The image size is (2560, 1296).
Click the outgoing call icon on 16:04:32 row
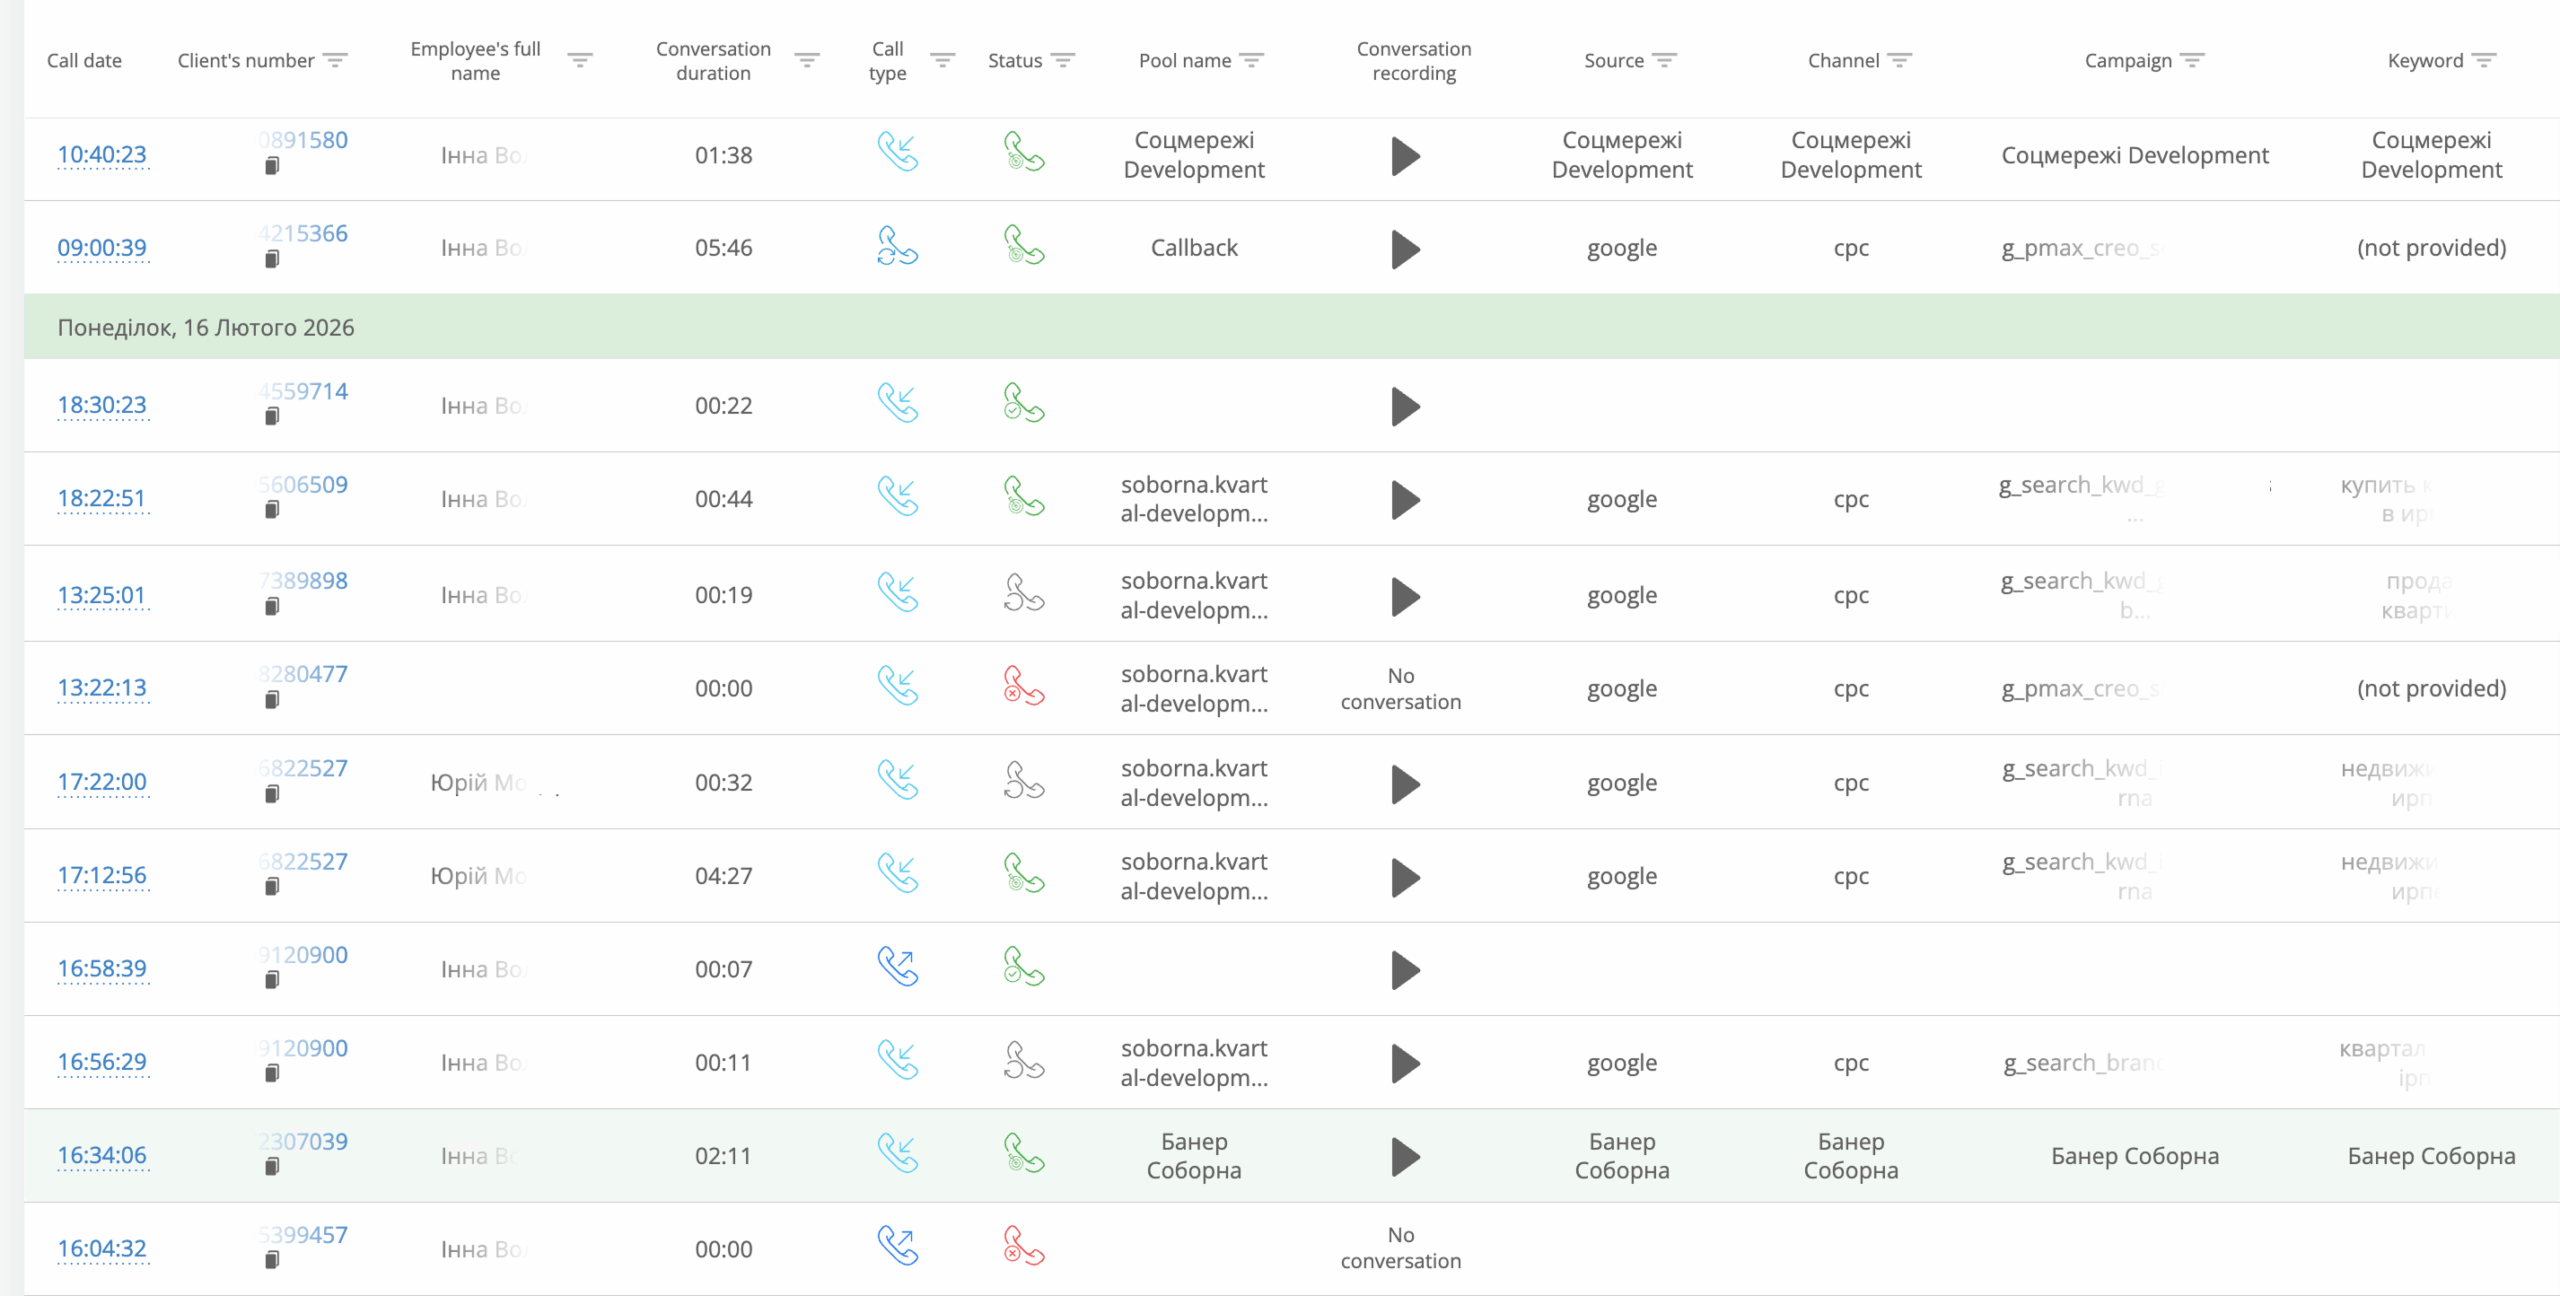click(x=897, y=1247)
